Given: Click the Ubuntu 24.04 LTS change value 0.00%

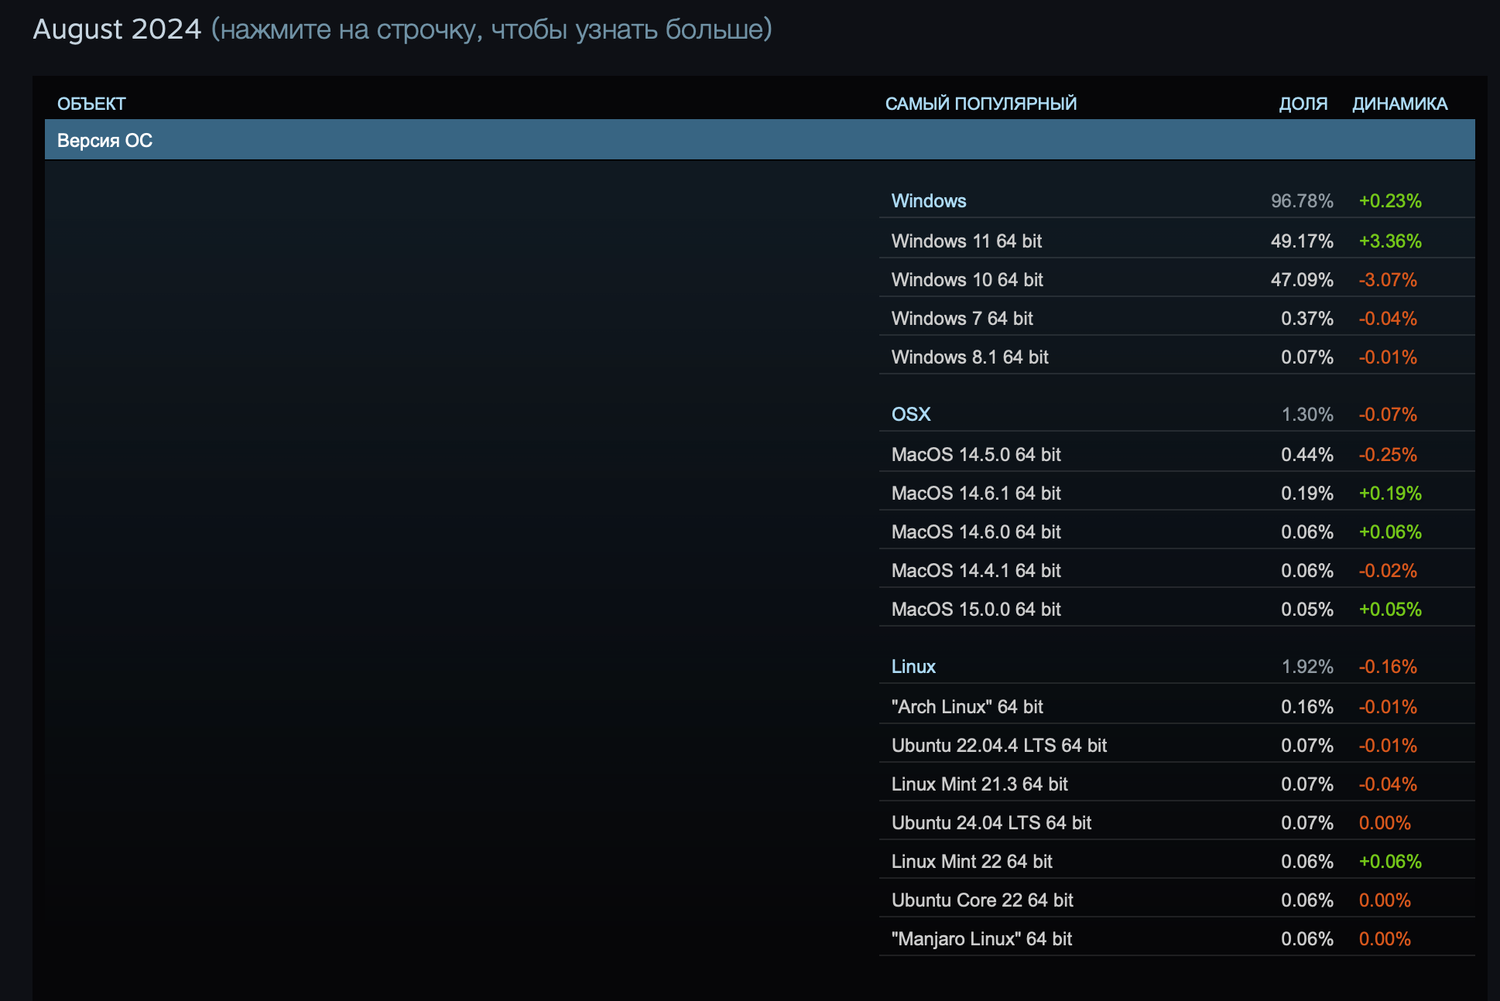Looking at the screenshot, I should point(1385,823).
